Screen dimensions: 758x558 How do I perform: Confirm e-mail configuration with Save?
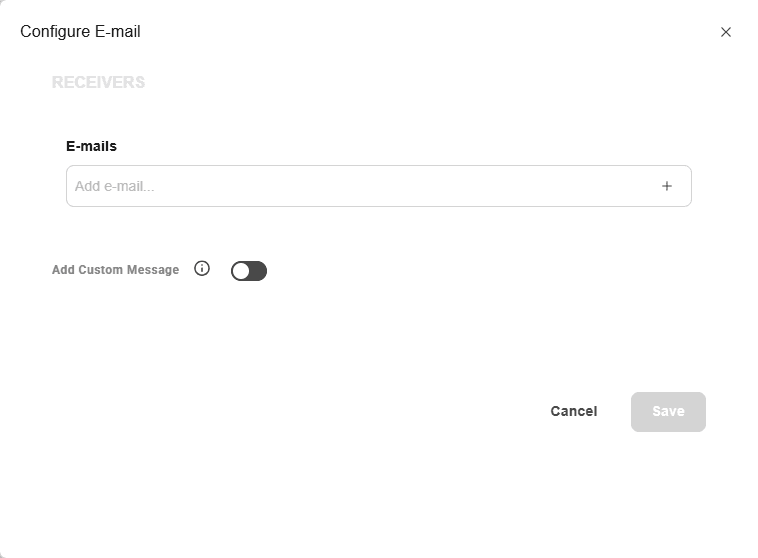click(x=668, y=412)
